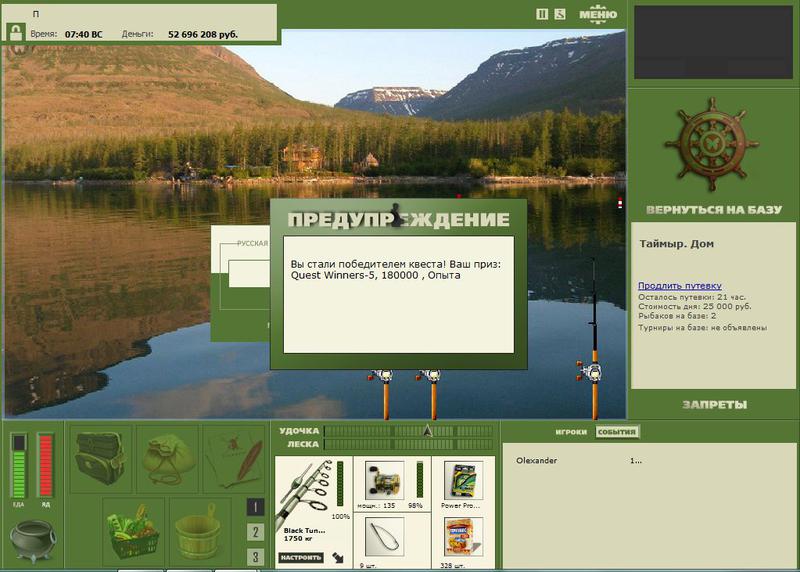Click the time value 07:40 ВС
The image size is (800, 572).
[83, 34]
